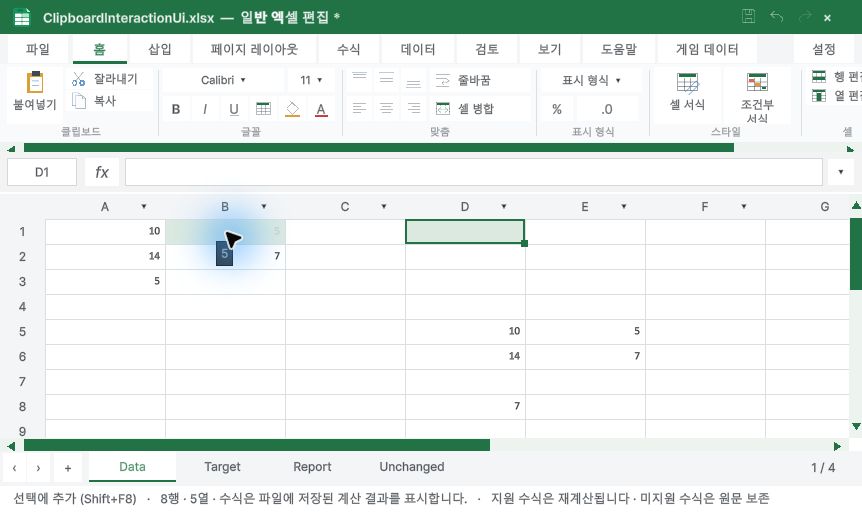
Task: Align text to bottom
Action: click(413, 82)
